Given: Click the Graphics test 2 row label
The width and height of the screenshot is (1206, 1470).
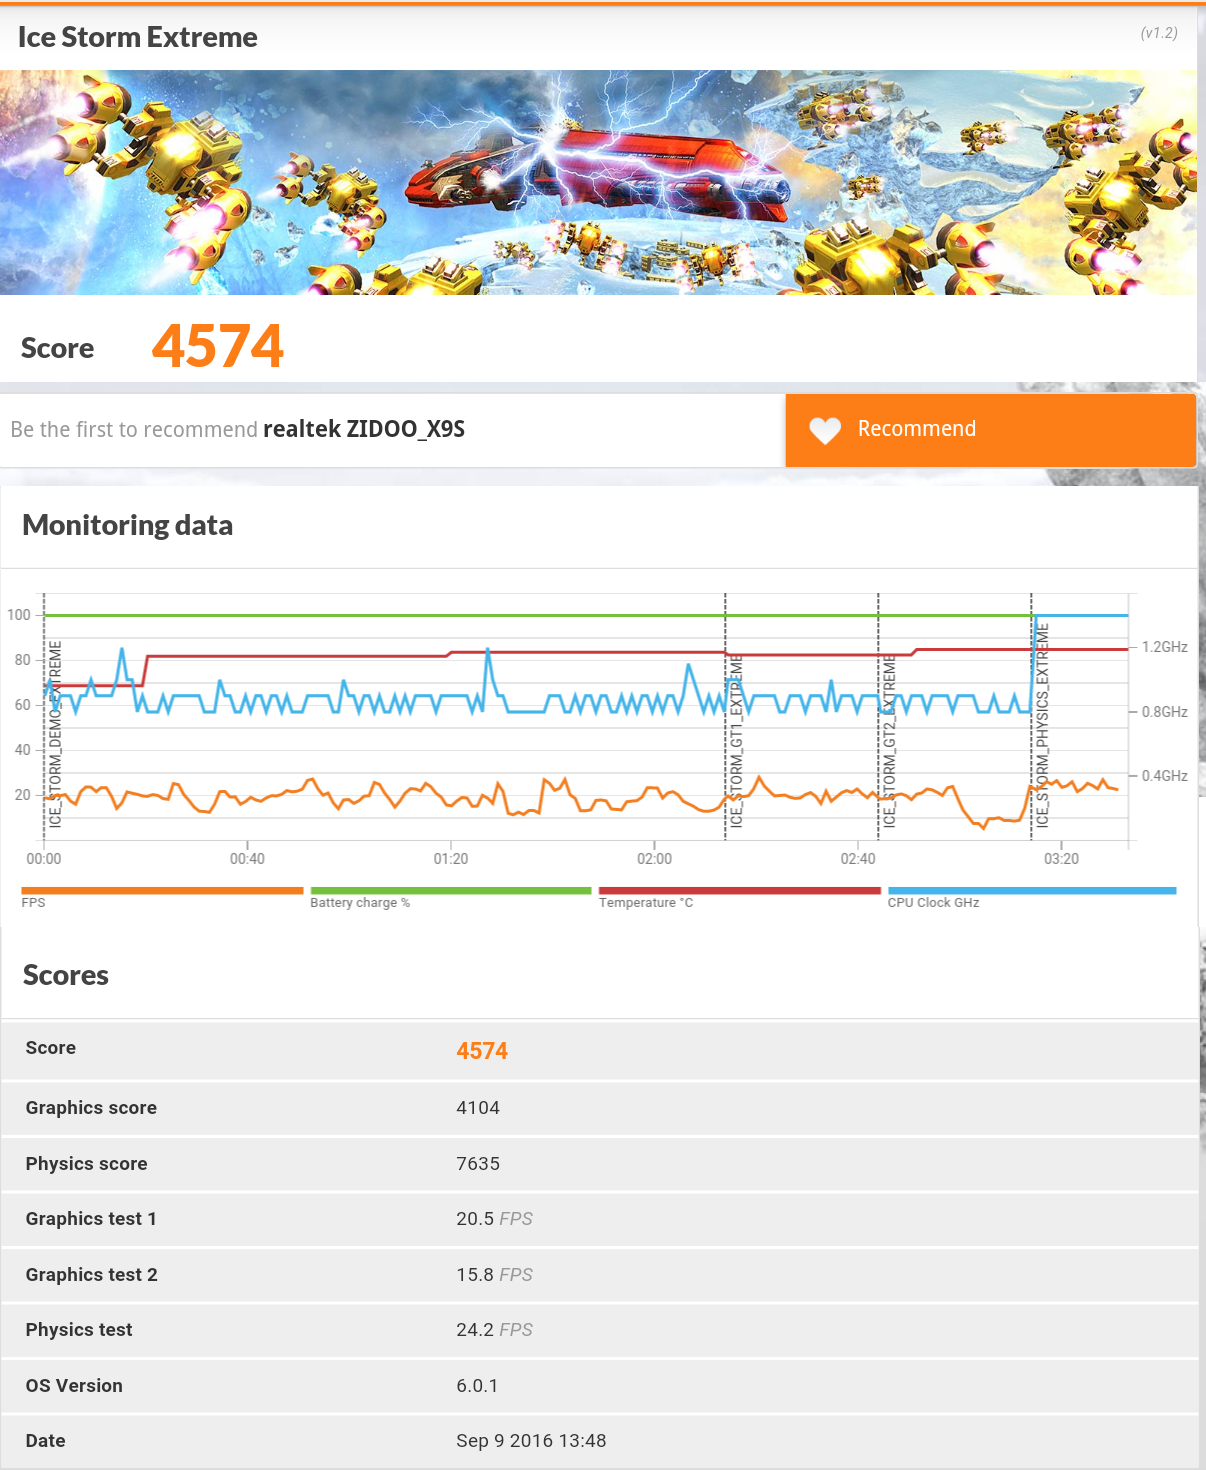Looking at the screenshot, I should pyautogui.click(x=91, y=1275).
